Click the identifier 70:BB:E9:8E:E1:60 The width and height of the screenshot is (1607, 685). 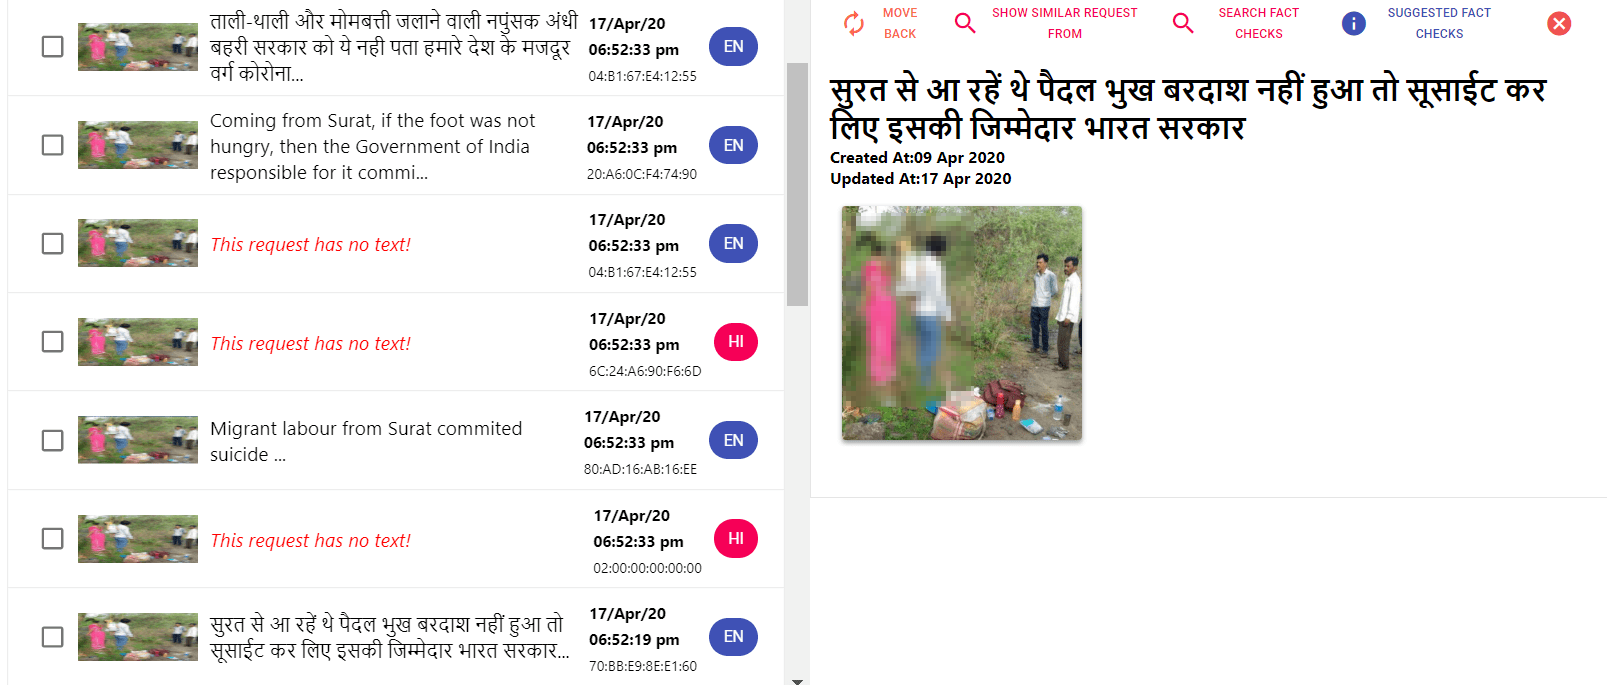coord(643,666)
